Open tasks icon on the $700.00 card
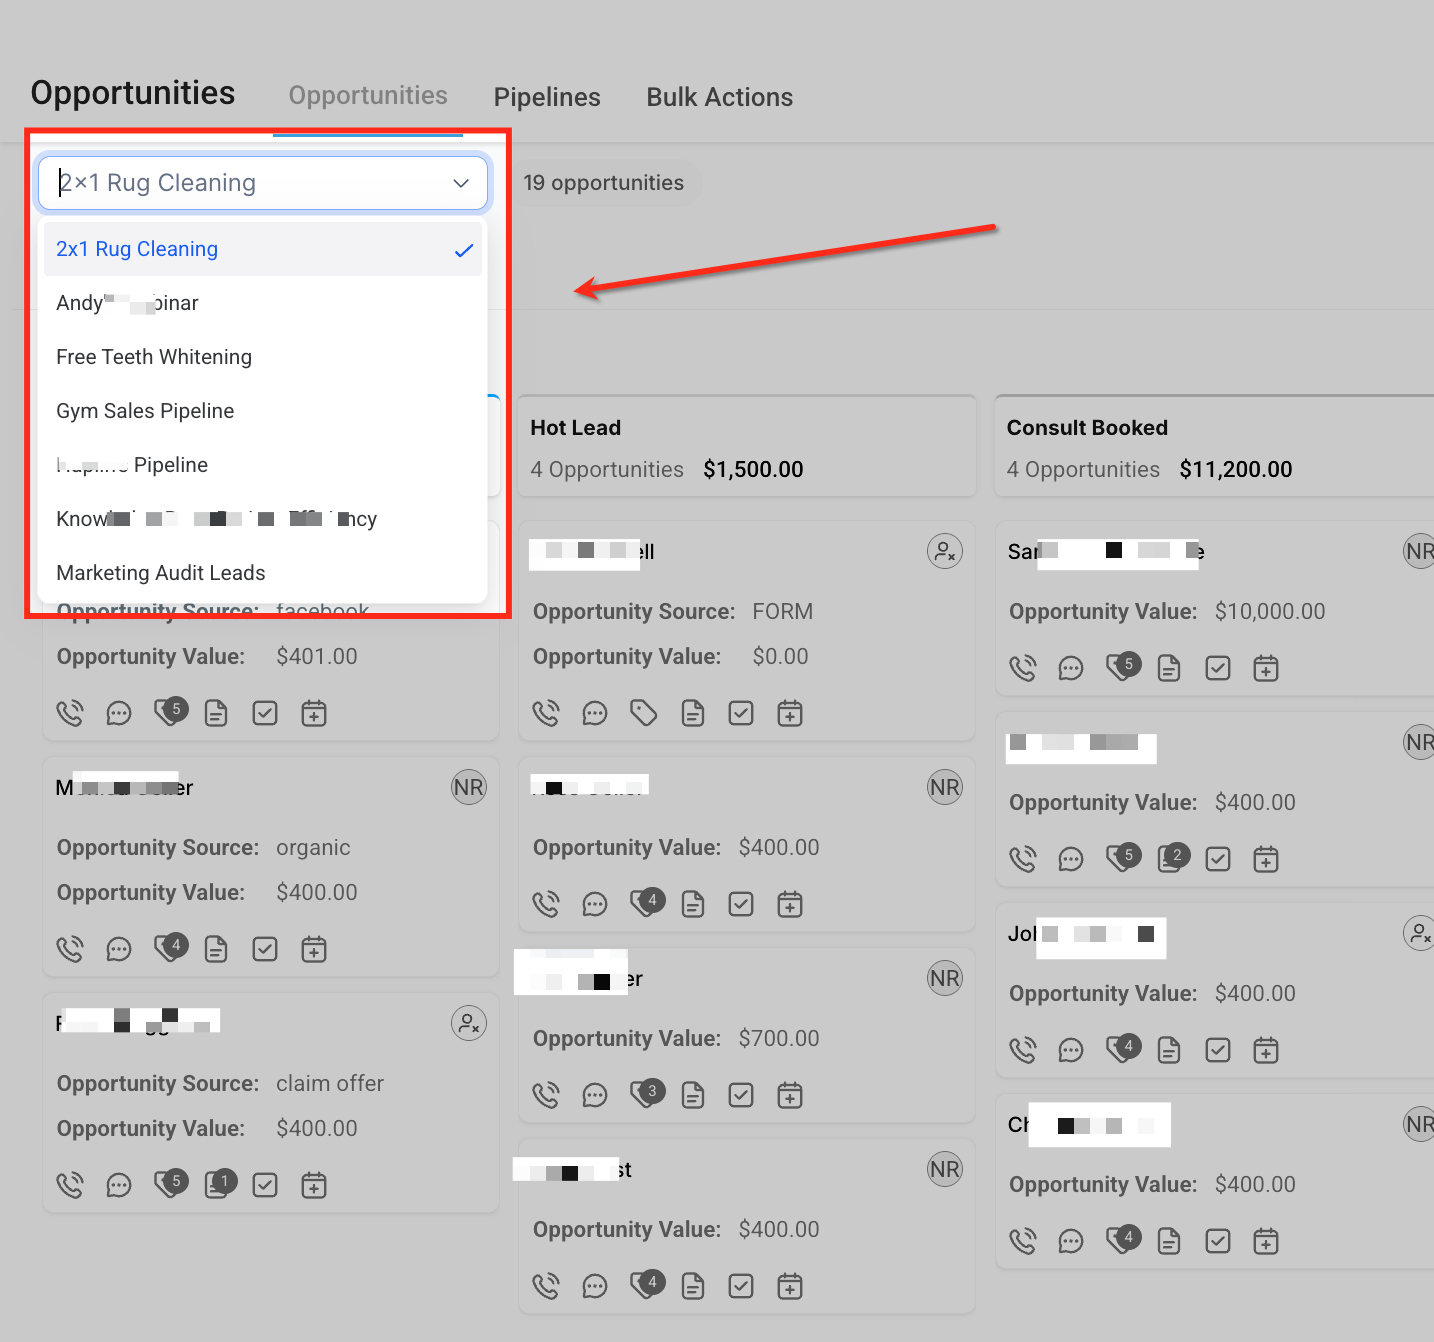The height and width of the screenshot is (1342, 1434). tap(741, 1095)
